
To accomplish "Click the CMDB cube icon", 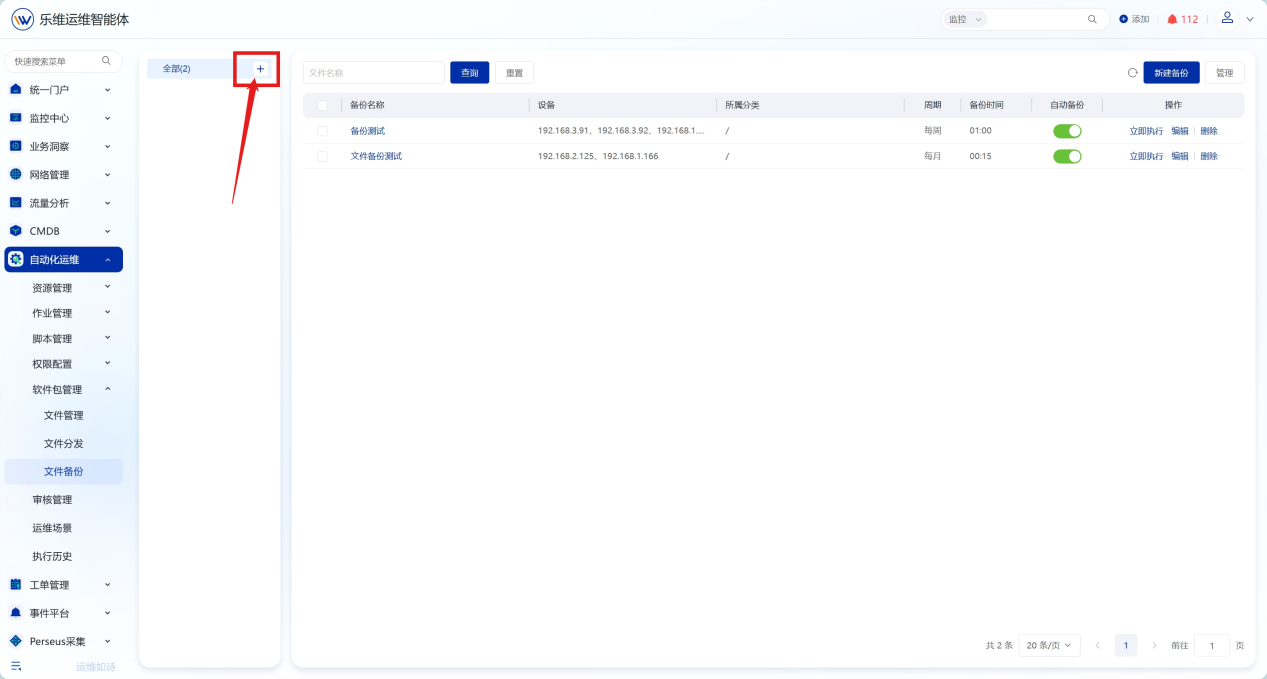I will click(16, 230).
